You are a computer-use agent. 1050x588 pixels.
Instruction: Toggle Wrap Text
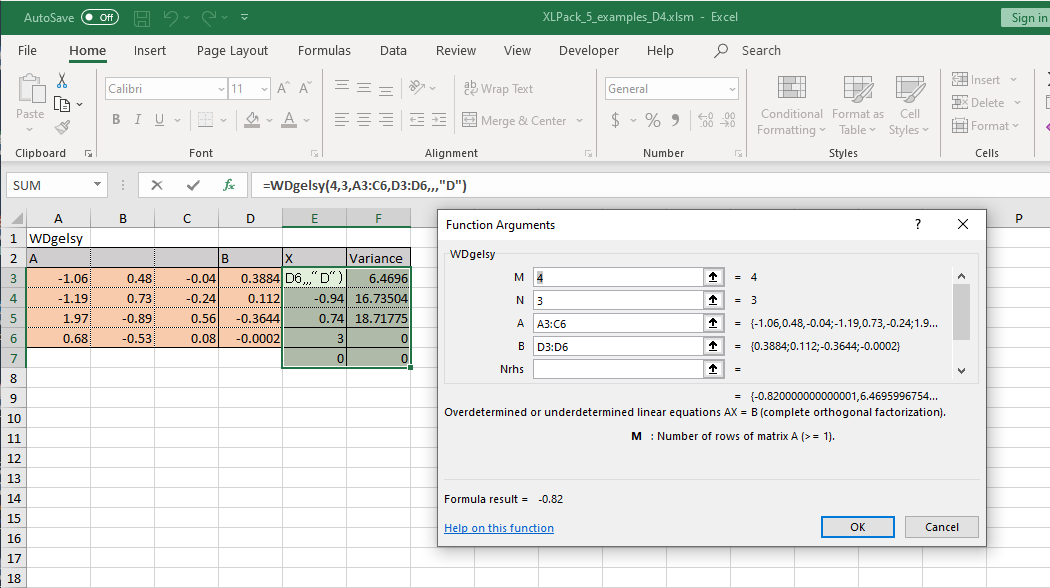point(498,88)
